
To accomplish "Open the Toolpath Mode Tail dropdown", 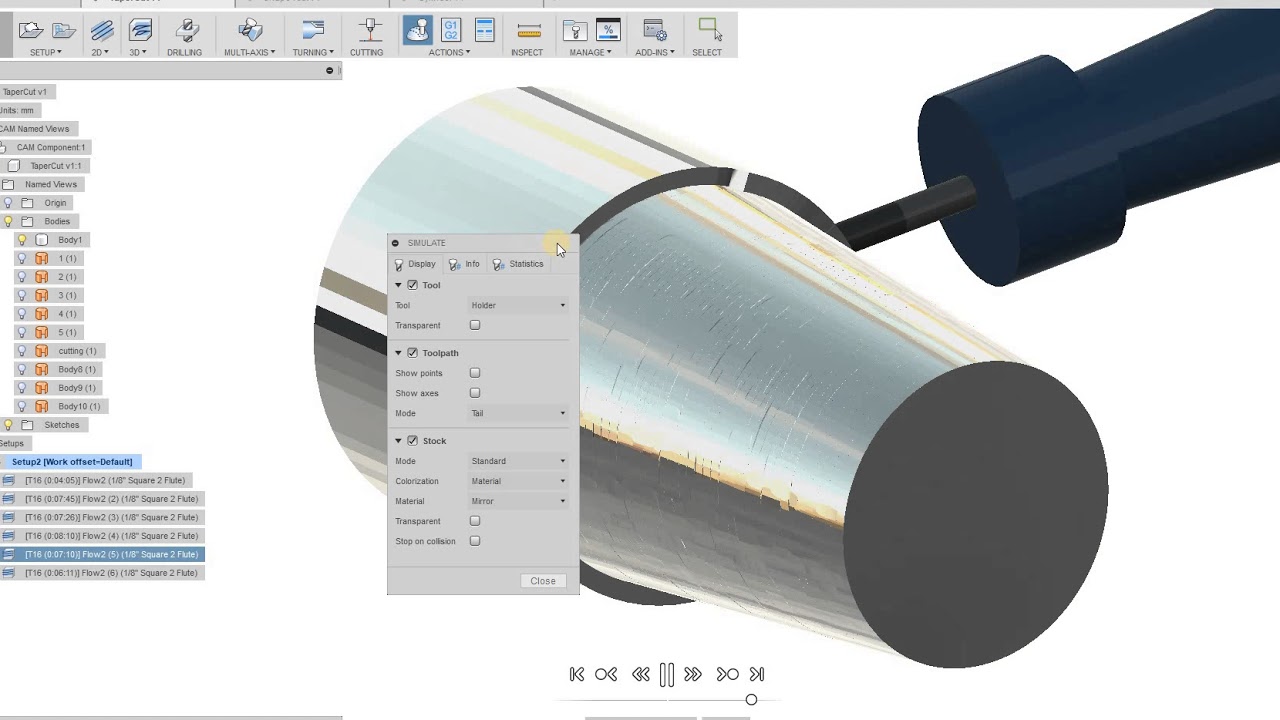I will tap(518, 413).
